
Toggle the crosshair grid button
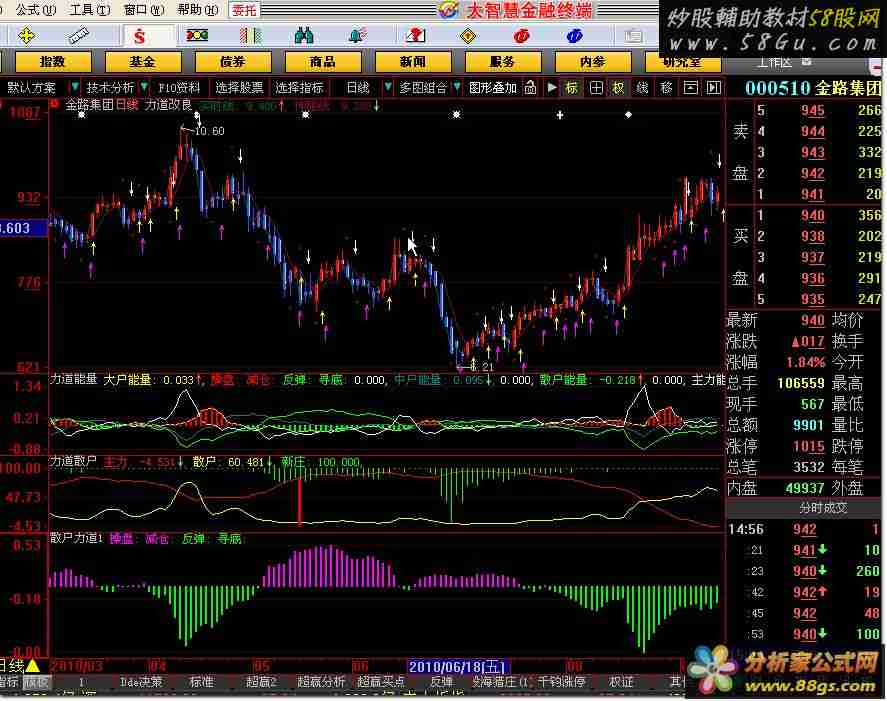[596, 88]
